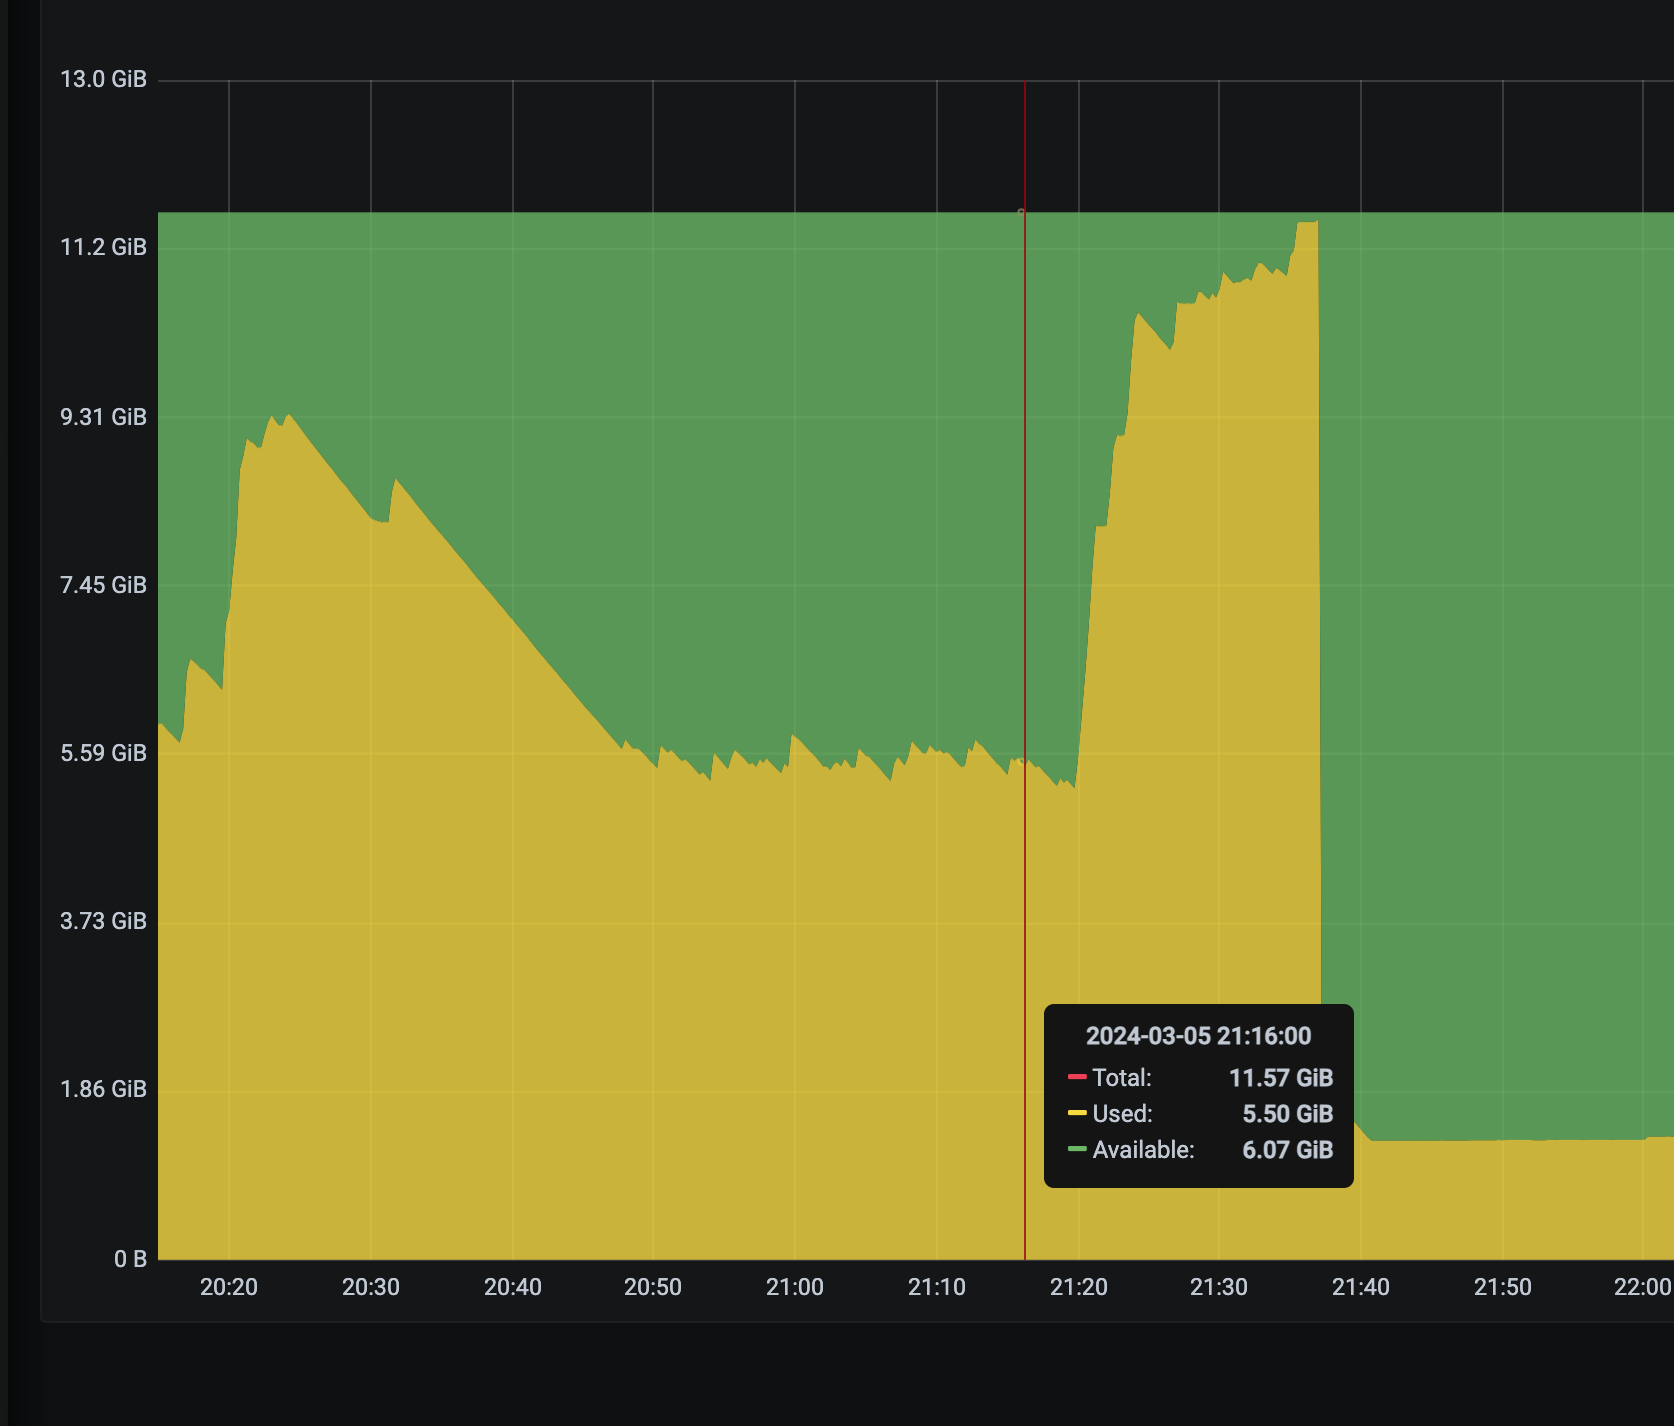Click the 0 B y-axis label
Viewport: 1674px width, 1426px height.
tap(130, 1259)
